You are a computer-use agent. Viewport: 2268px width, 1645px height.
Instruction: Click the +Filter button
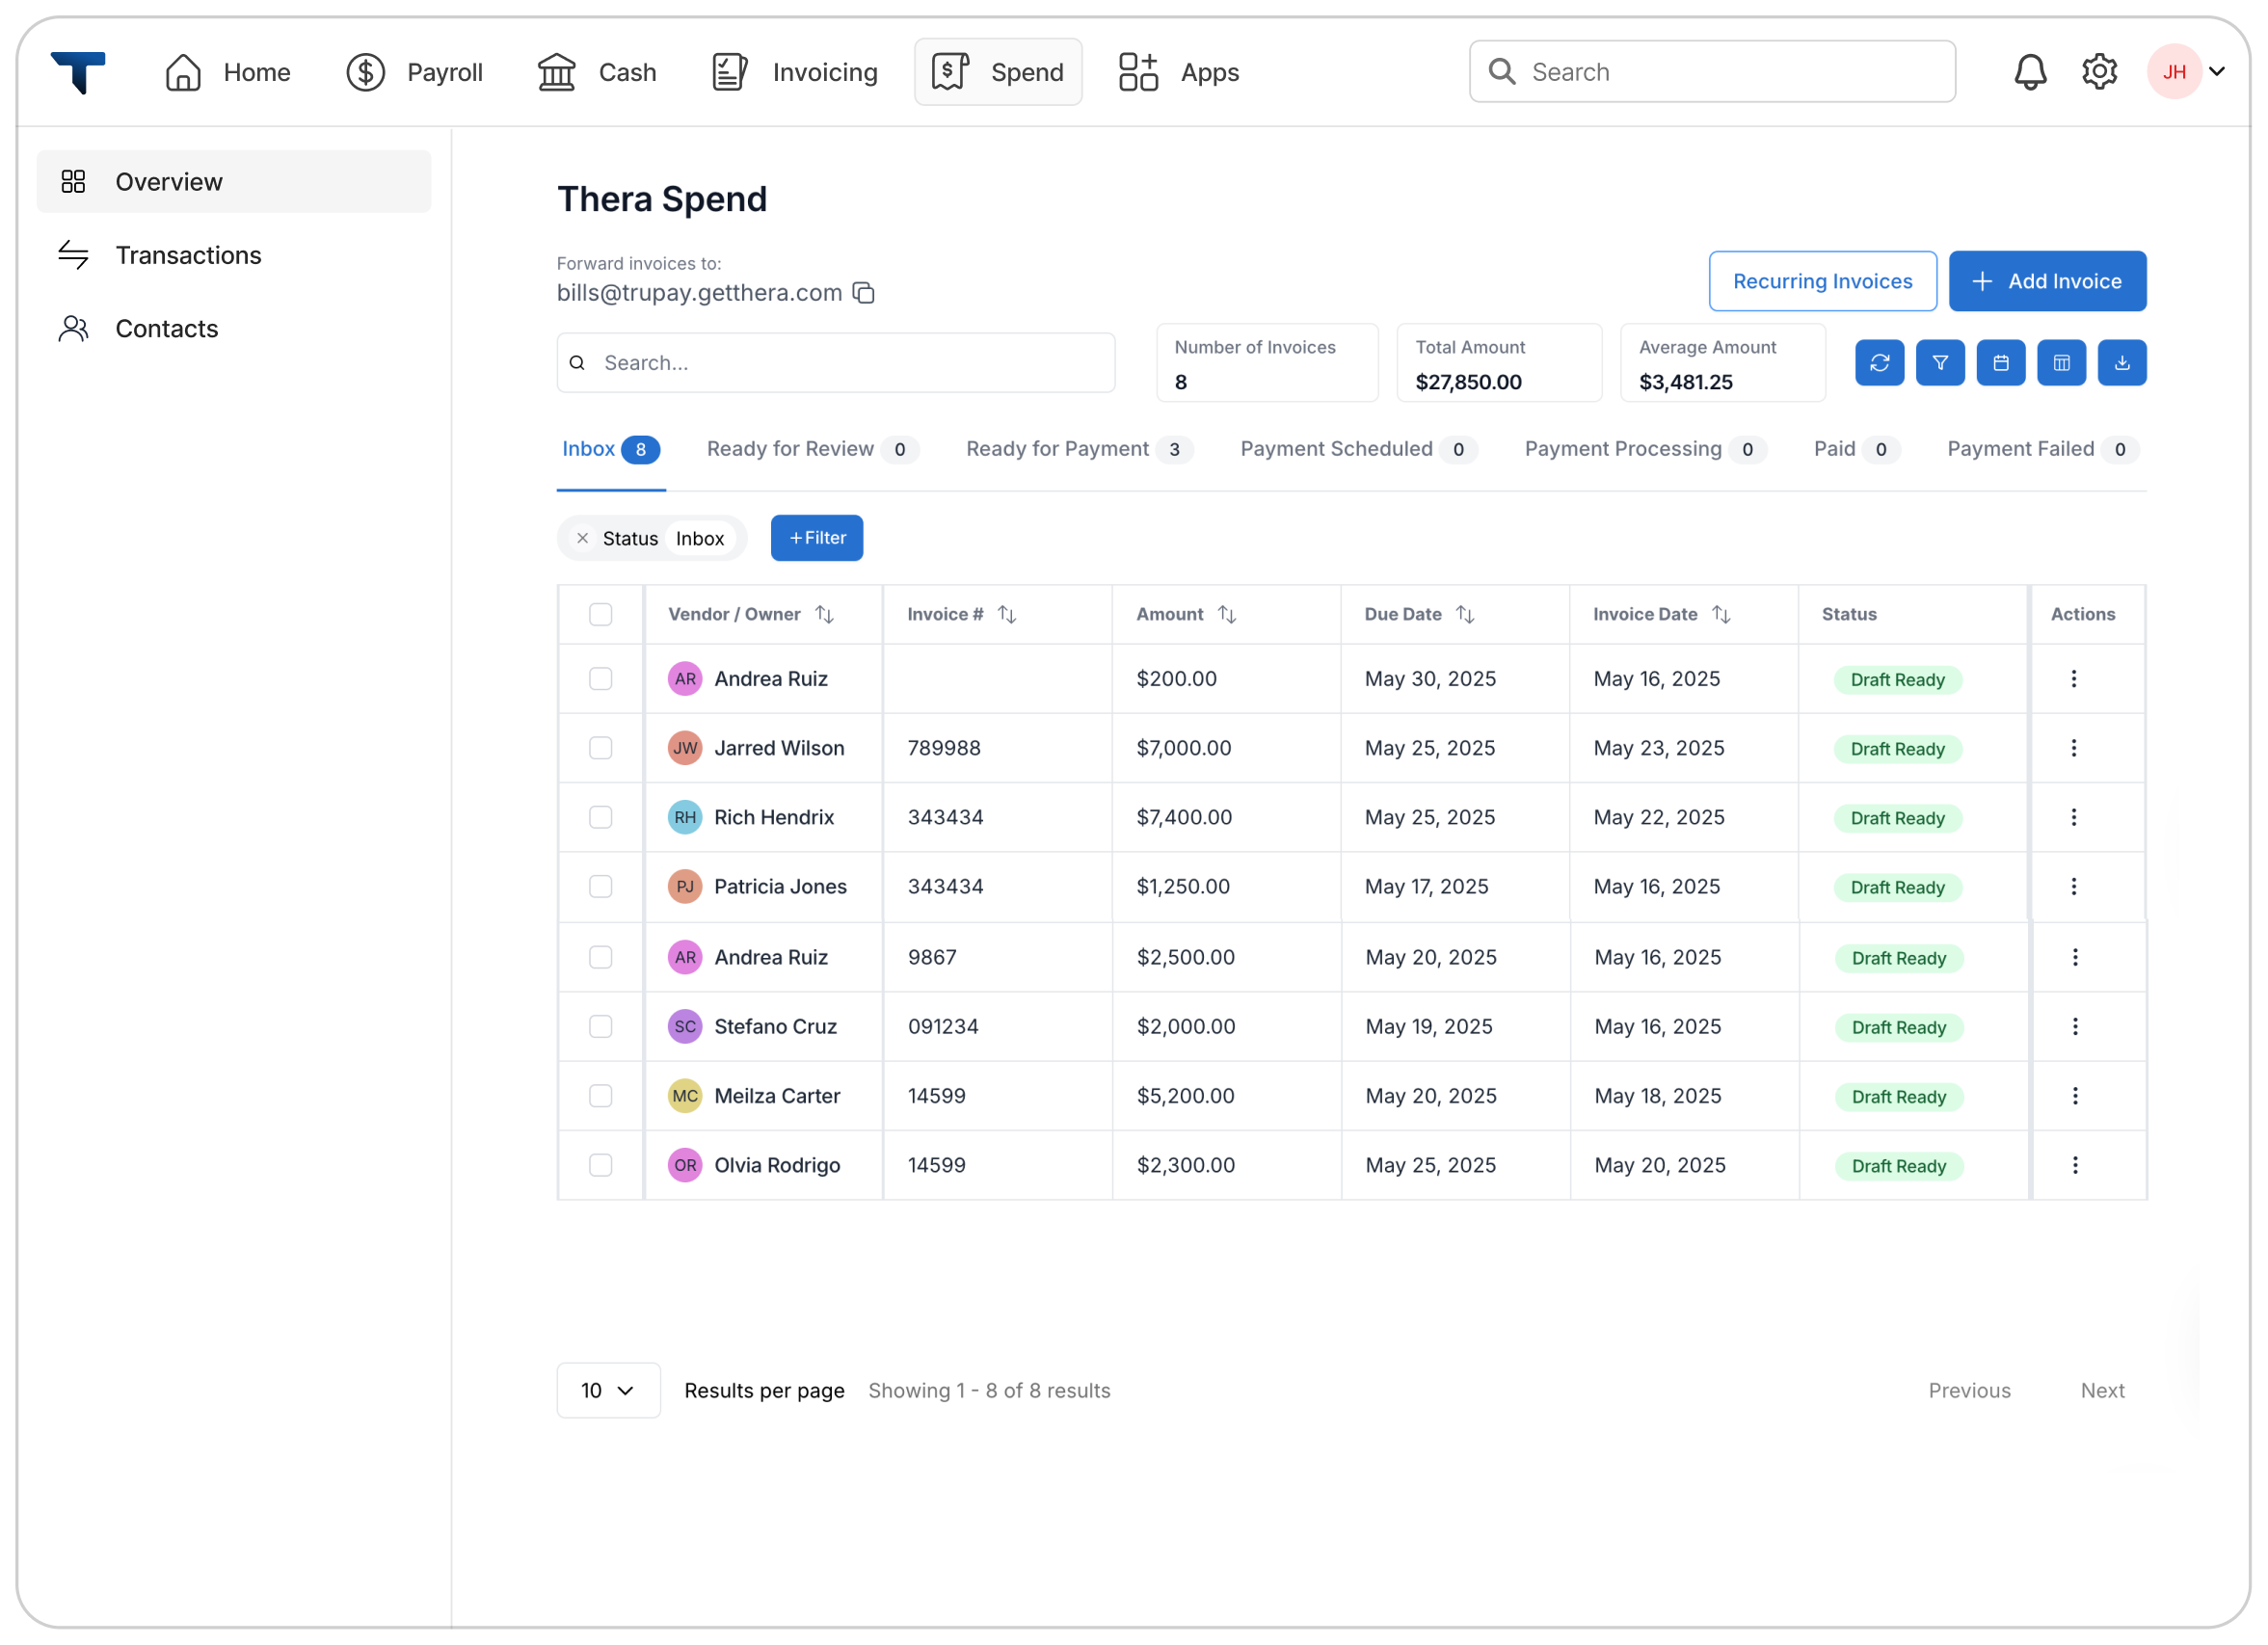[817, 538]
